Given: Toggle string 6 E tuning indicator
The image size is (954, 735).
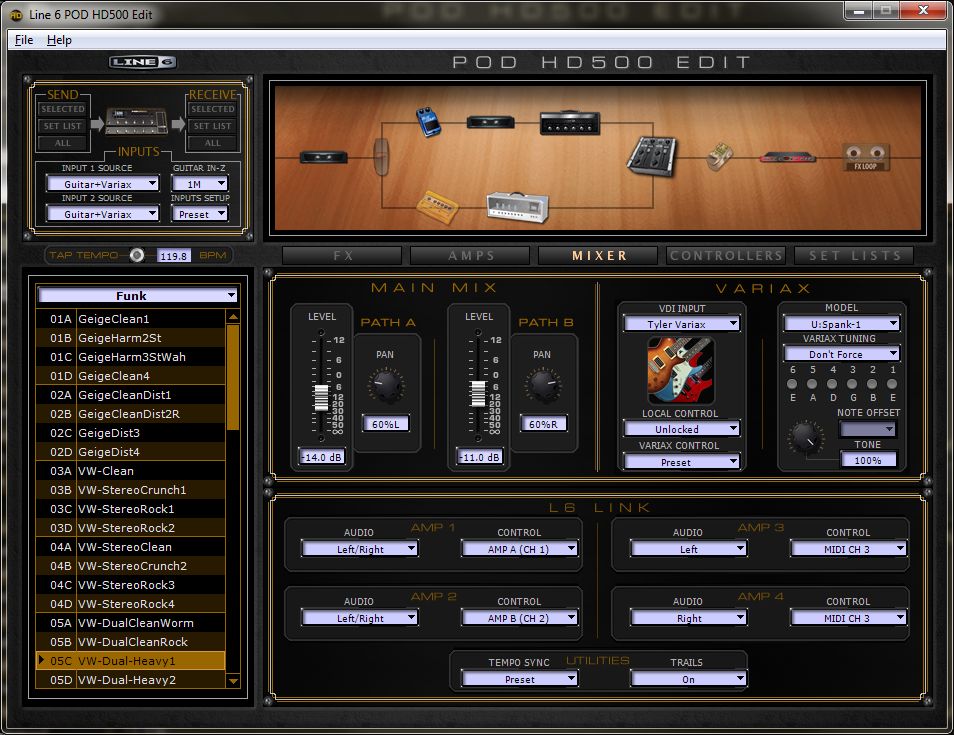Looking at the screenshot, I should pos(792,384).
